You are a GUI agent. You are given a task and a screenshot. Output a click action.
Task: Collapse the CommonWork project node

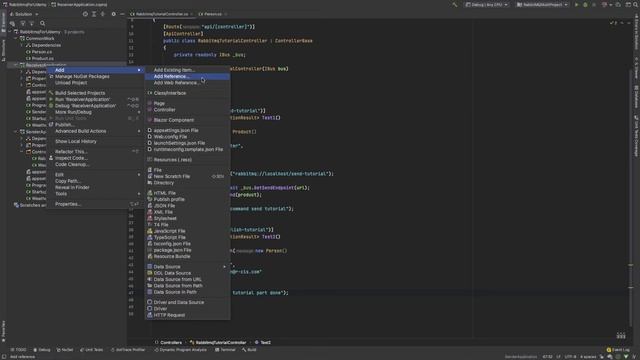(16, 38)
